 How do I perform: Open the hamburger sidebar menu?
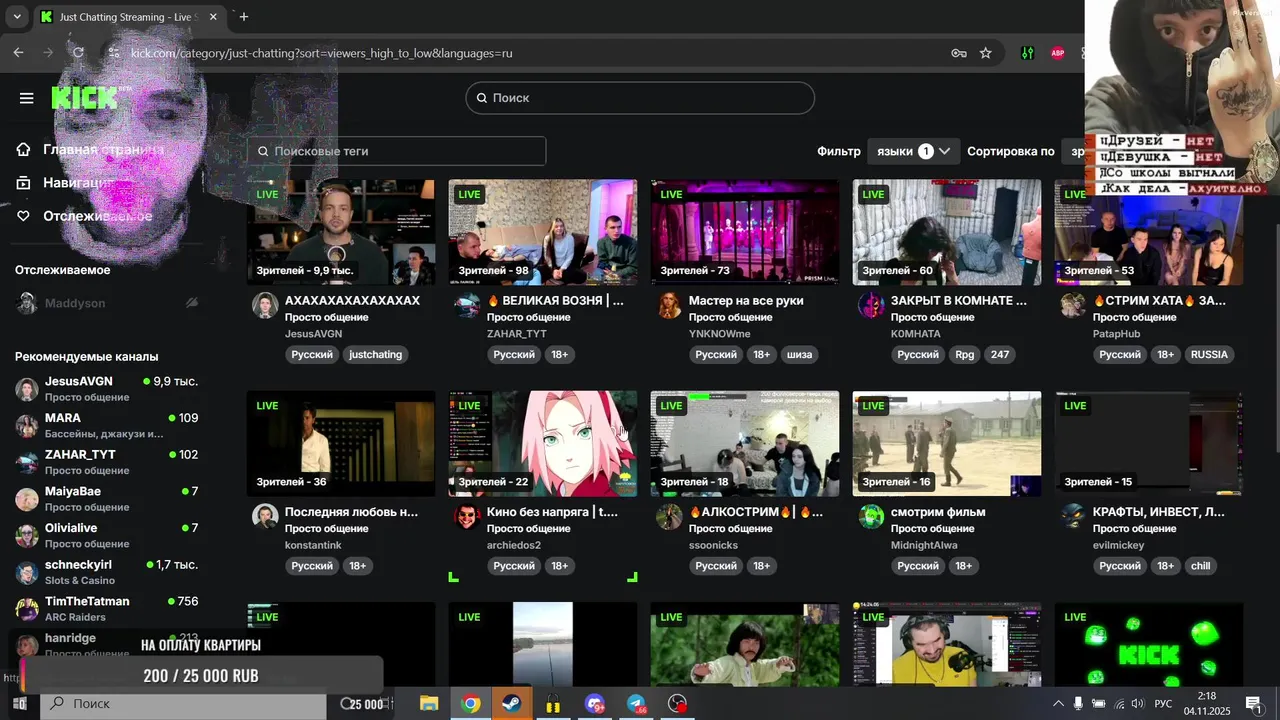click(27, 98)
